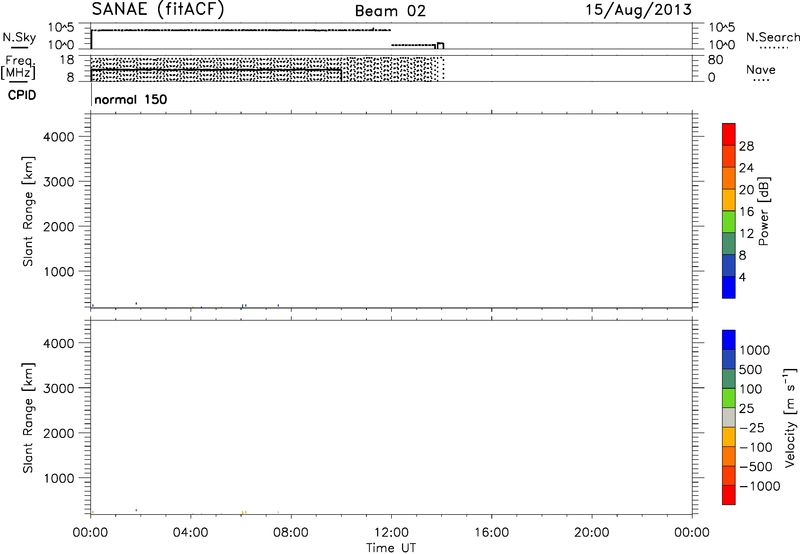This screenshot has width=800, height=554.
Task: Click the Power colorbar segment between 24 and 28
Action: pos(729,156)
